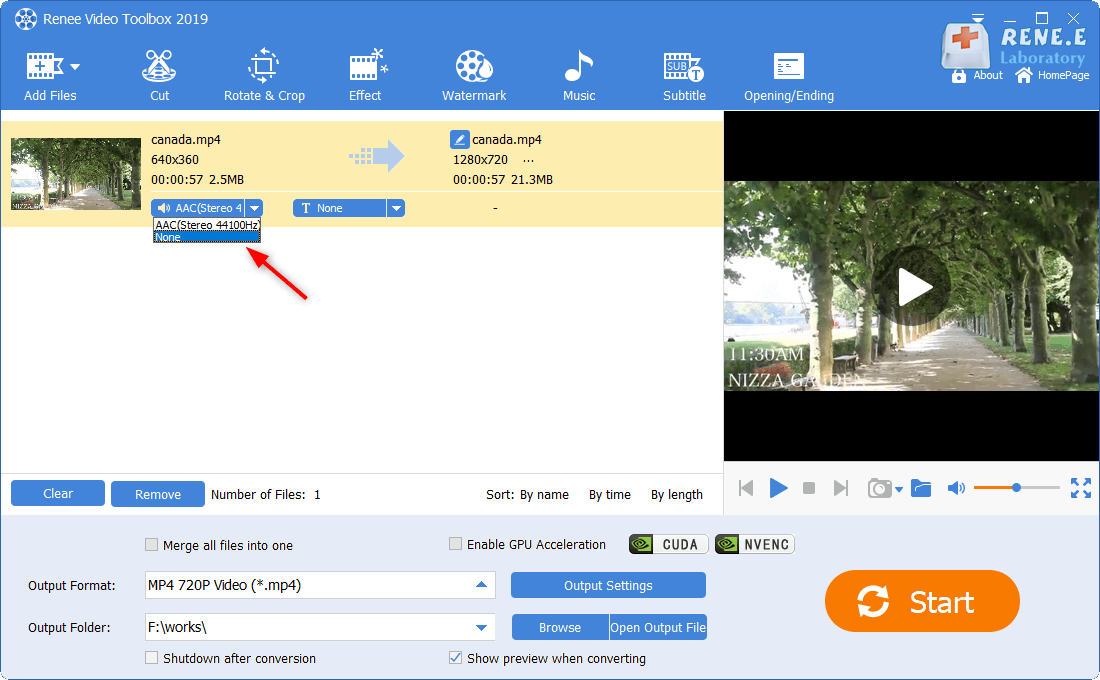Viewport: 1100px width, 680px height.
Task: Skip to next in the preview player
Action: (840, 488)
